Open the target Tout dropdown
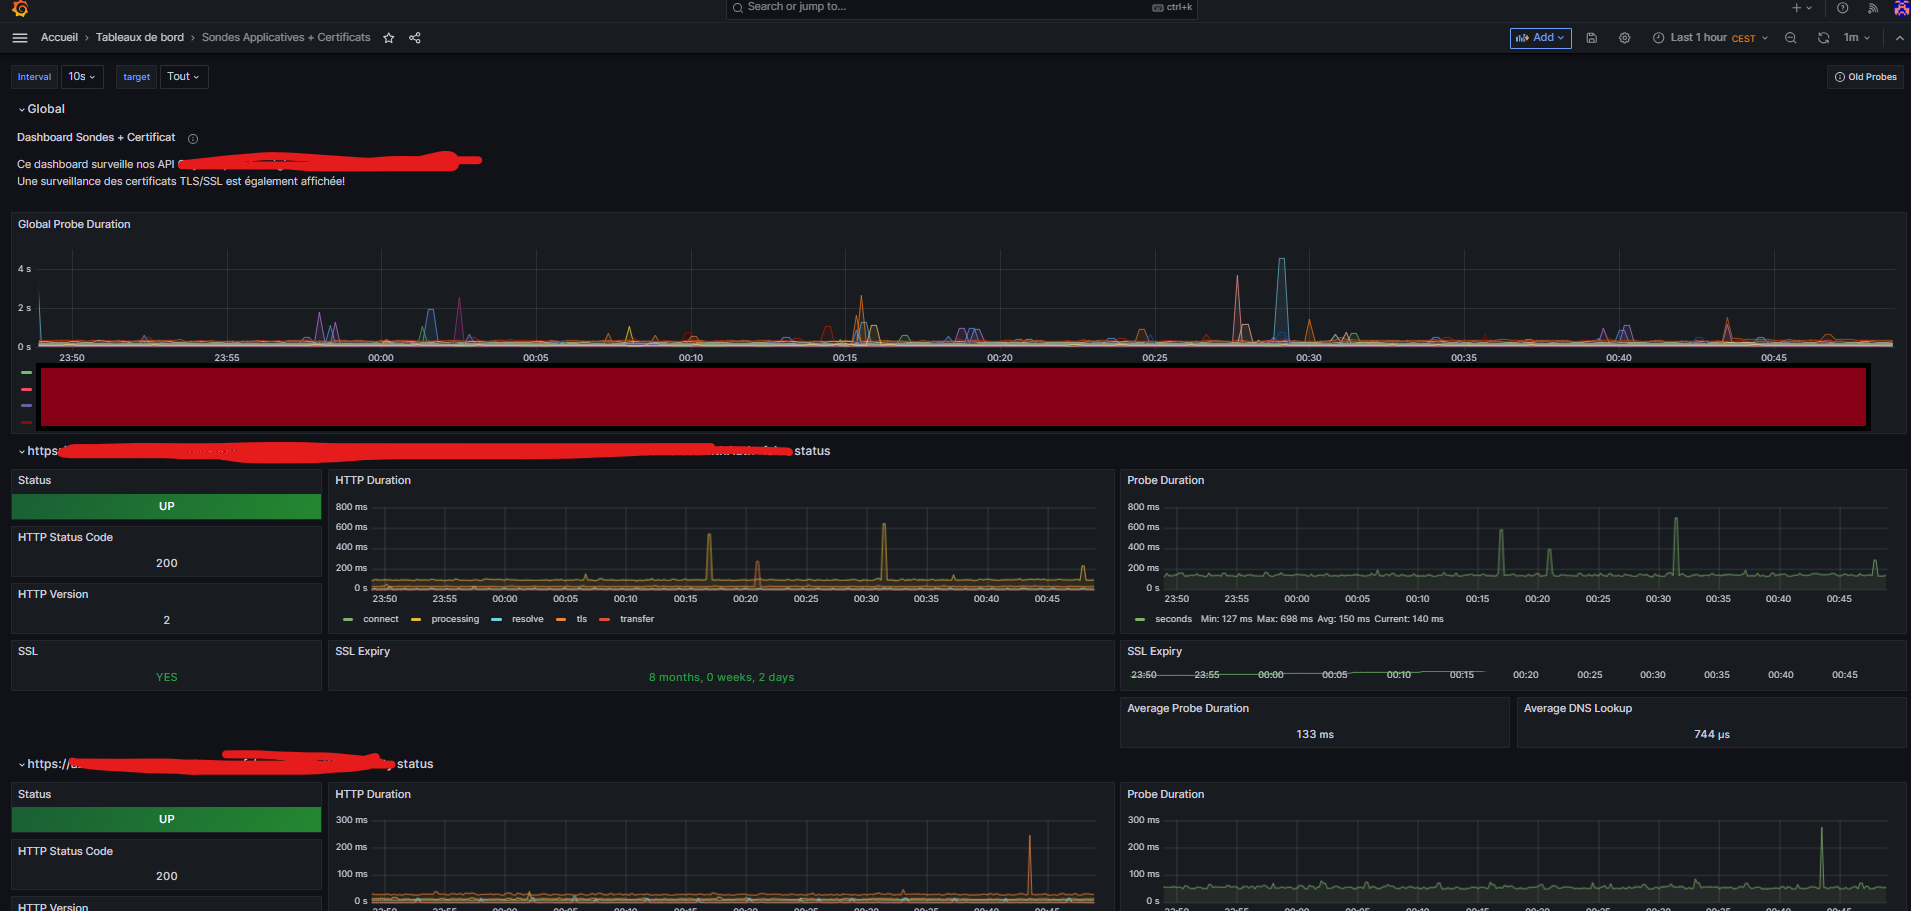This screenshot has width=1911, height=911. pos(184,77)
